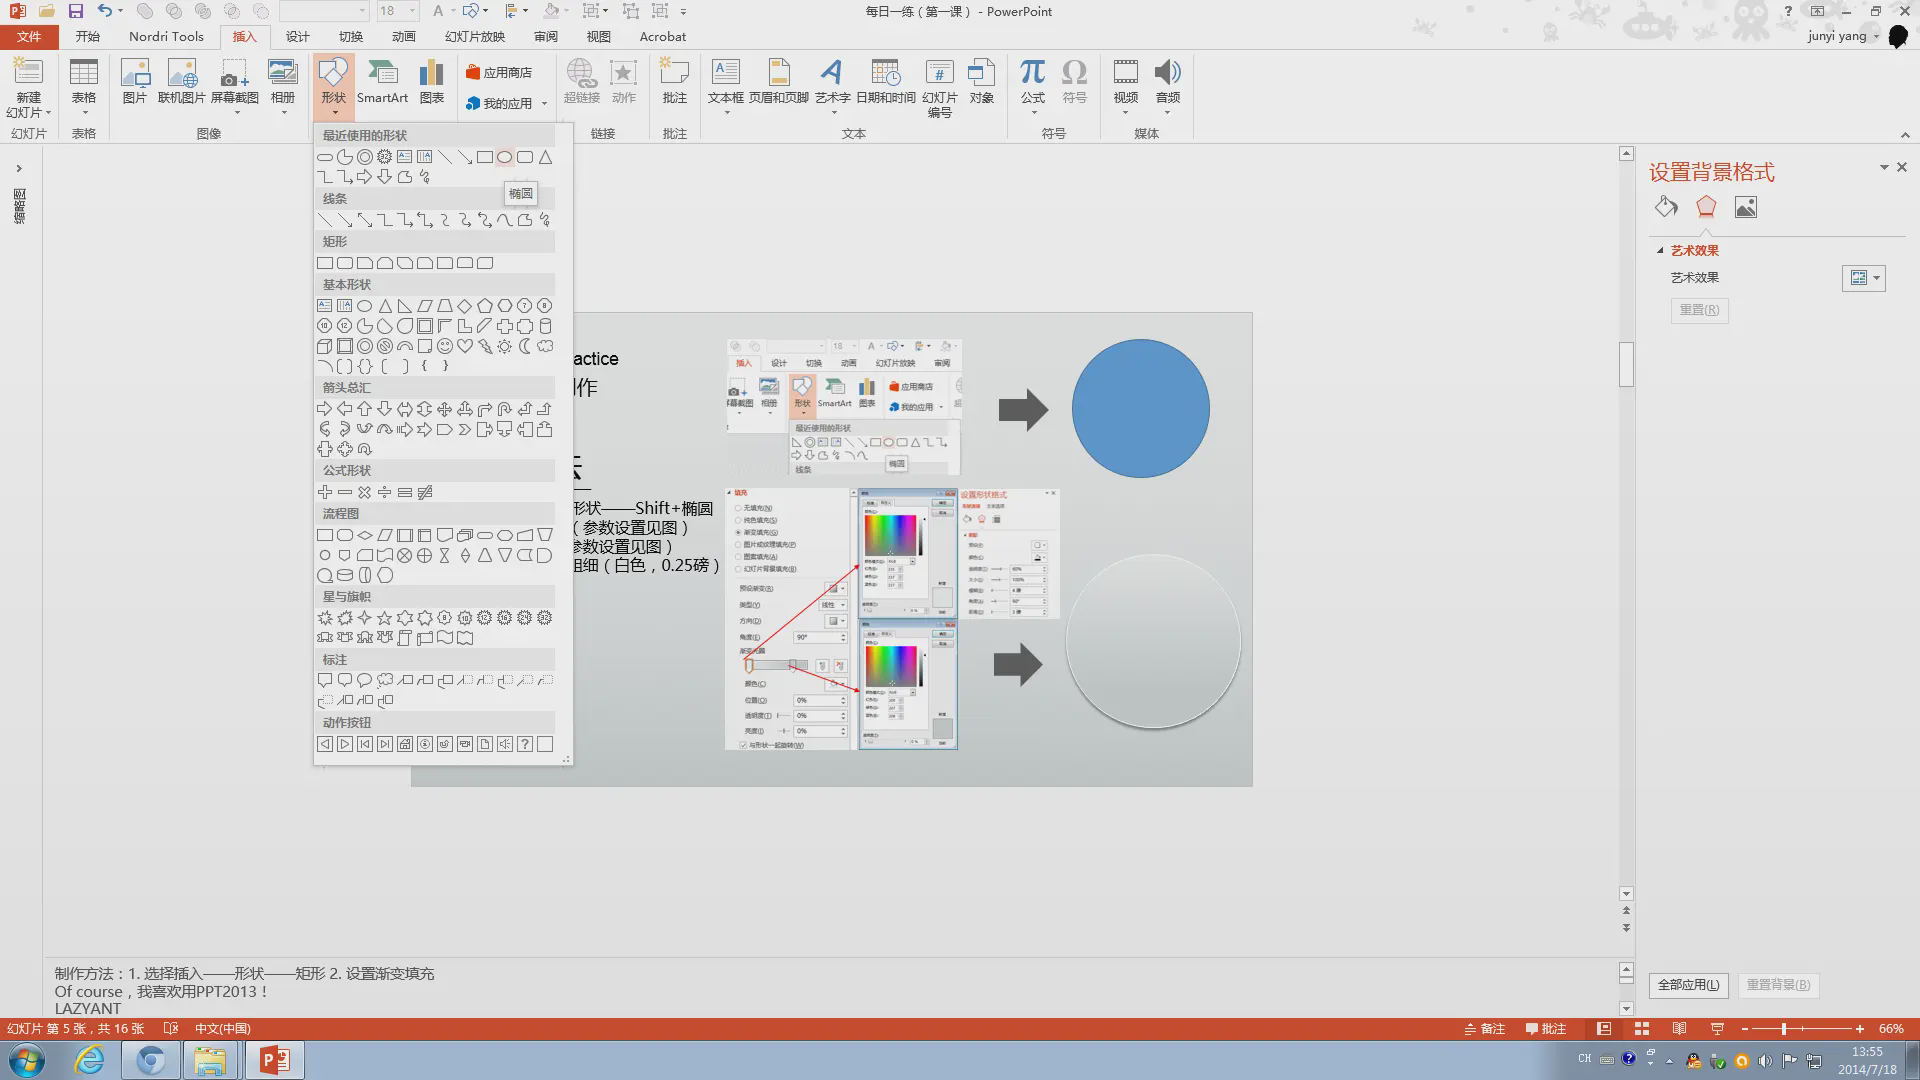
Task: Collapse the 艺术效果 section triangle
Action: 1660,251
